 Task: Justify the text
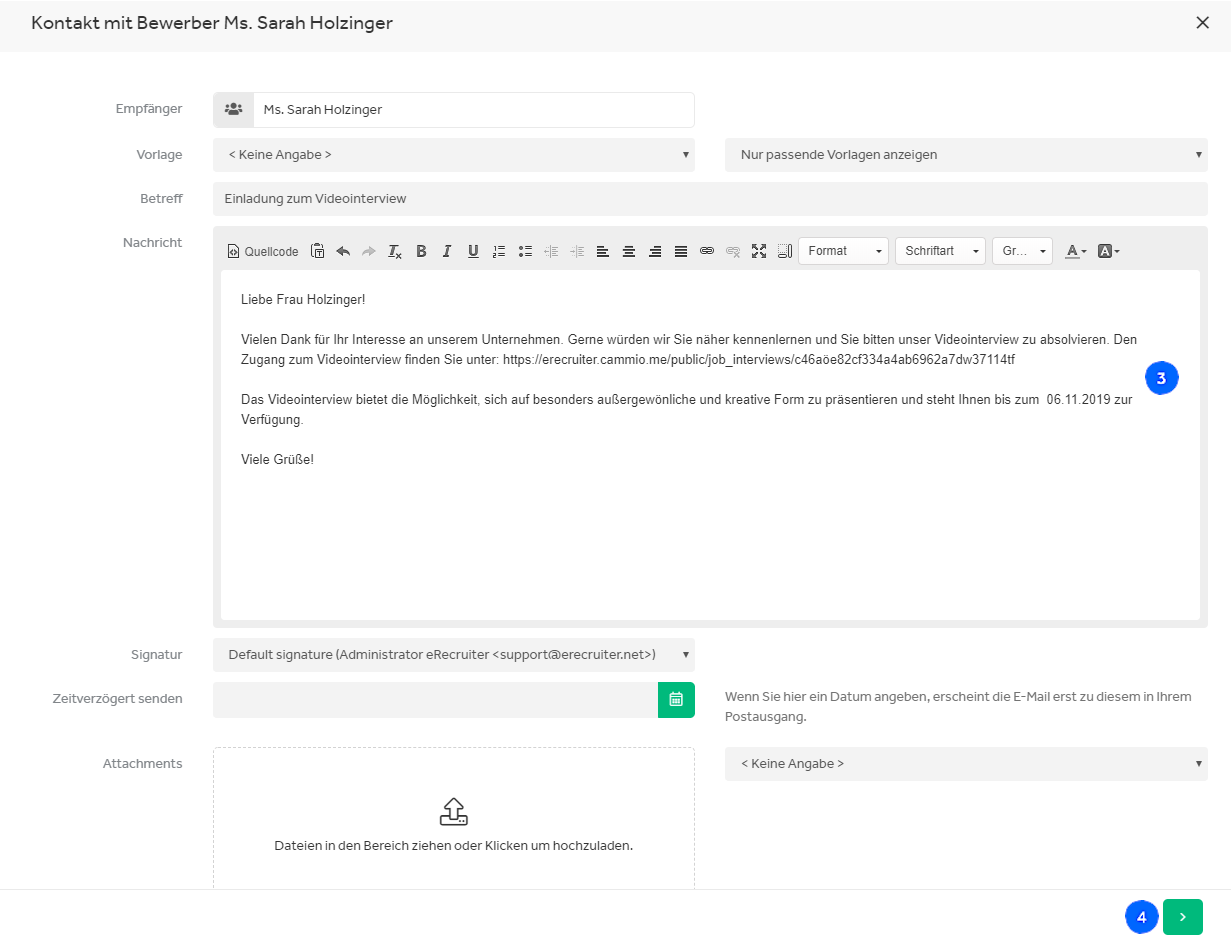(x=681, y=251)
